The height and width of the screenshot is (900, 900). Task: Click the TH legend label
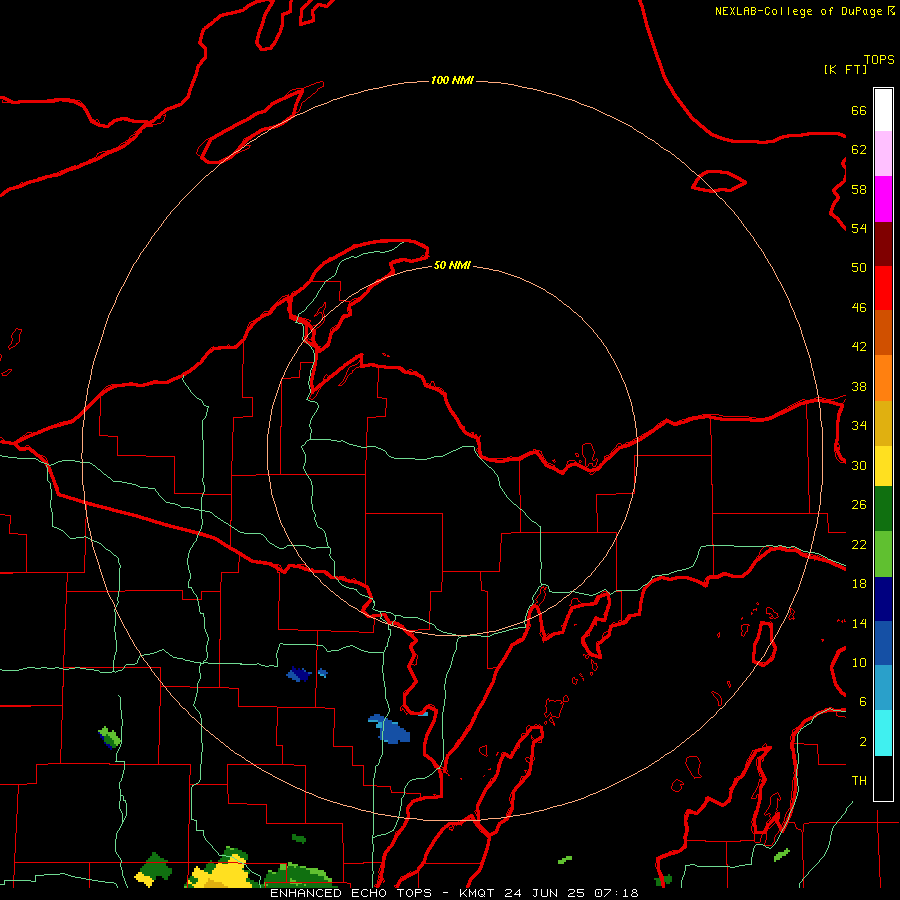(x=859, y=781)
